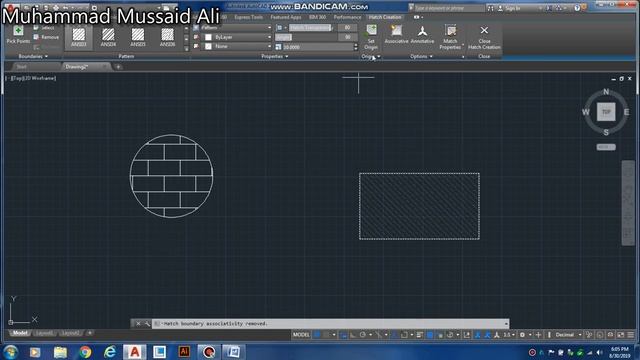Click the TOP face of ViewCube
The width and height of the screenshot is (640, 360).
(x=606, y=112)
